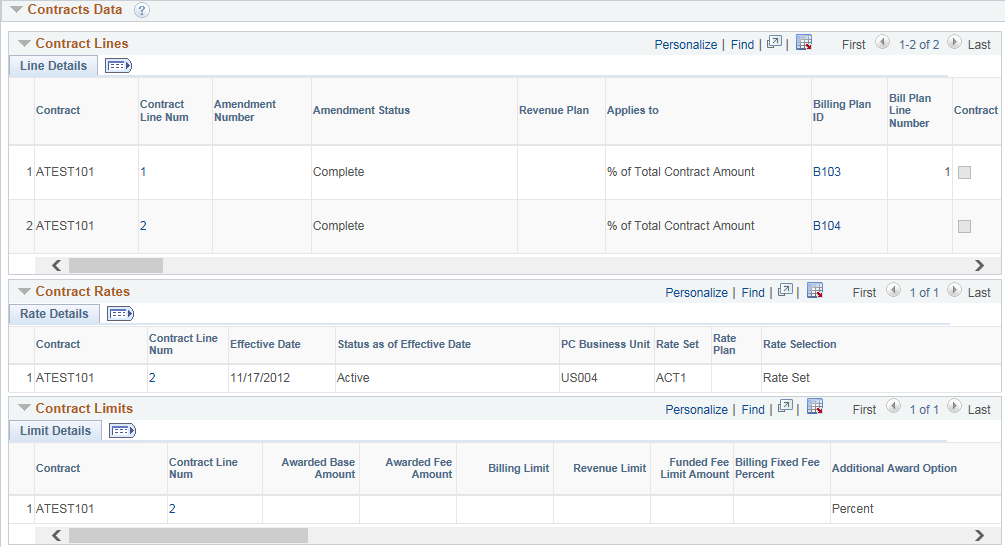
Task: Select the ACT1 rate set cell
Action: coord(670,378)
